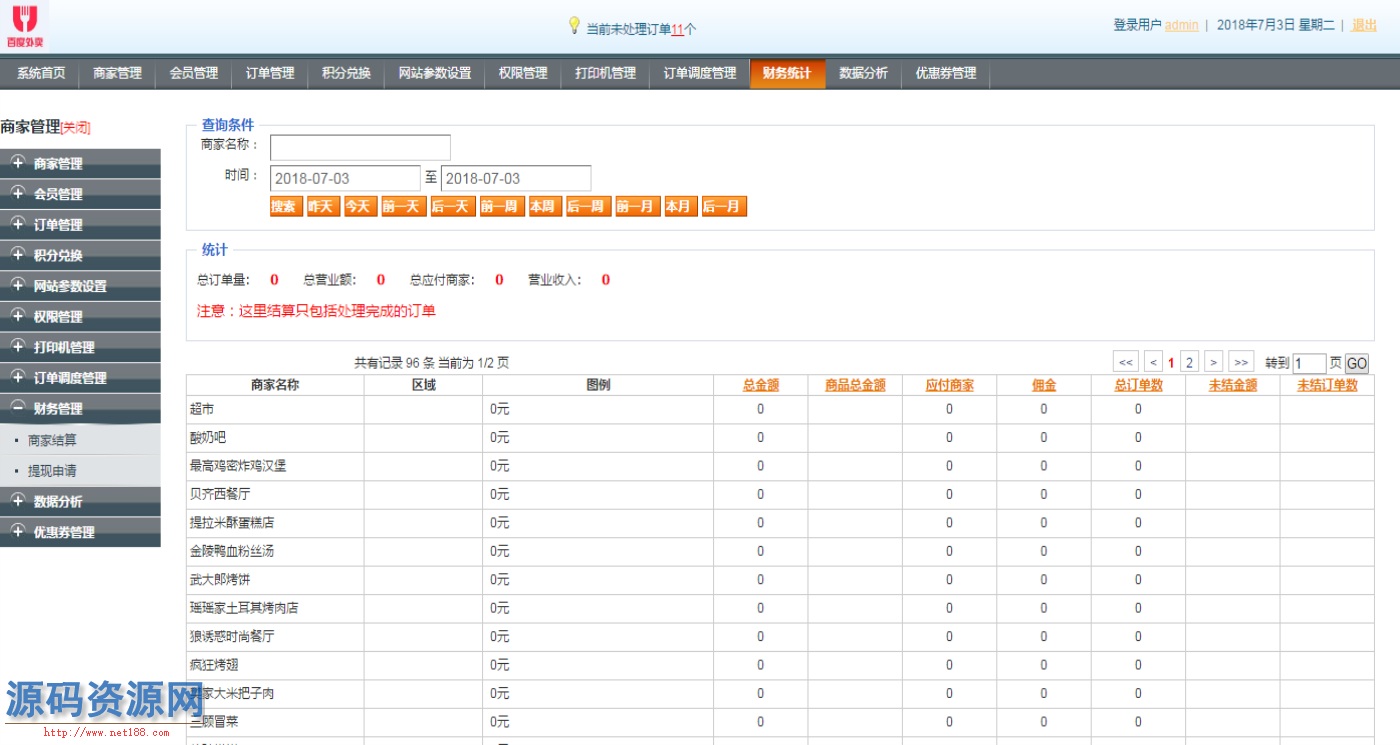Viewport: 1400px width, 745px height.
Task: Expand 订单管理 section in sidebar
Action: tap(80, 225)
